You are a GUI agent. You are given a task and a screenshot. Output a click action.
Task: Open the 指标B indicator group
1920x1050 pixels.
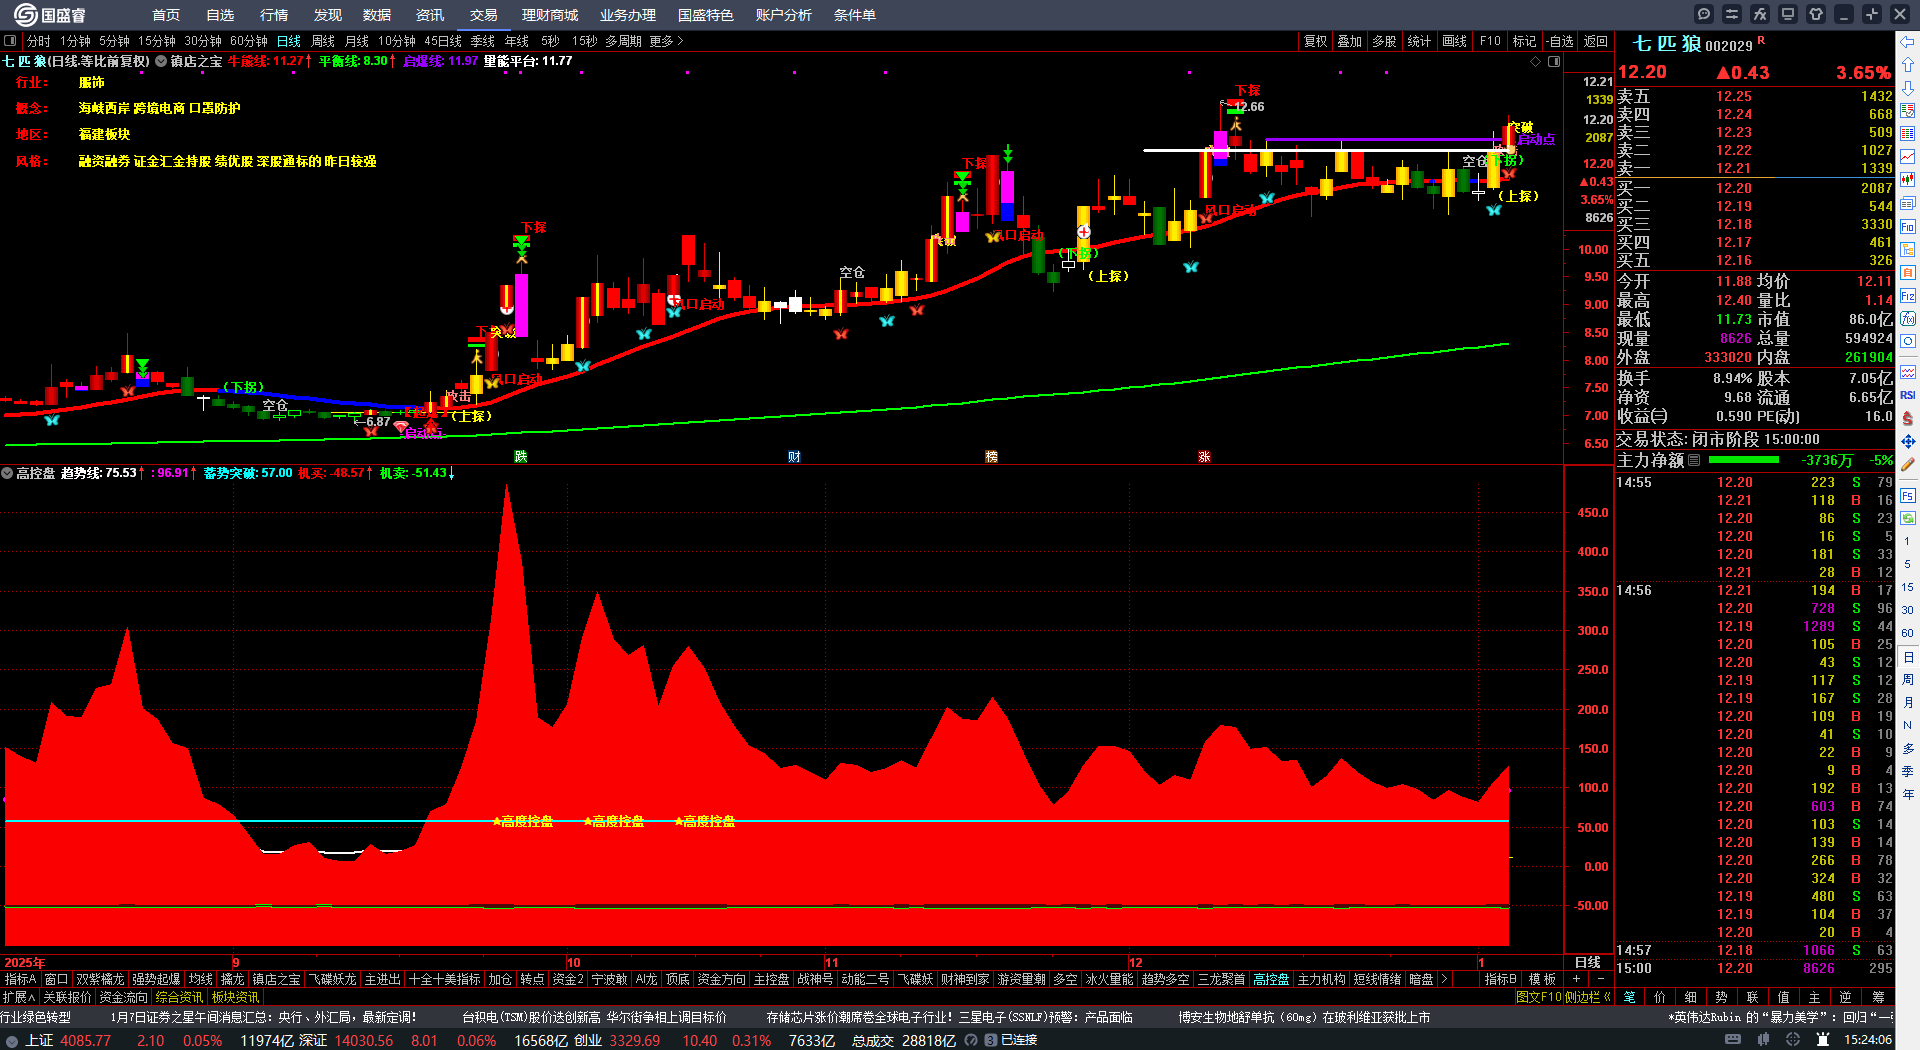(x=1501, y=979)
